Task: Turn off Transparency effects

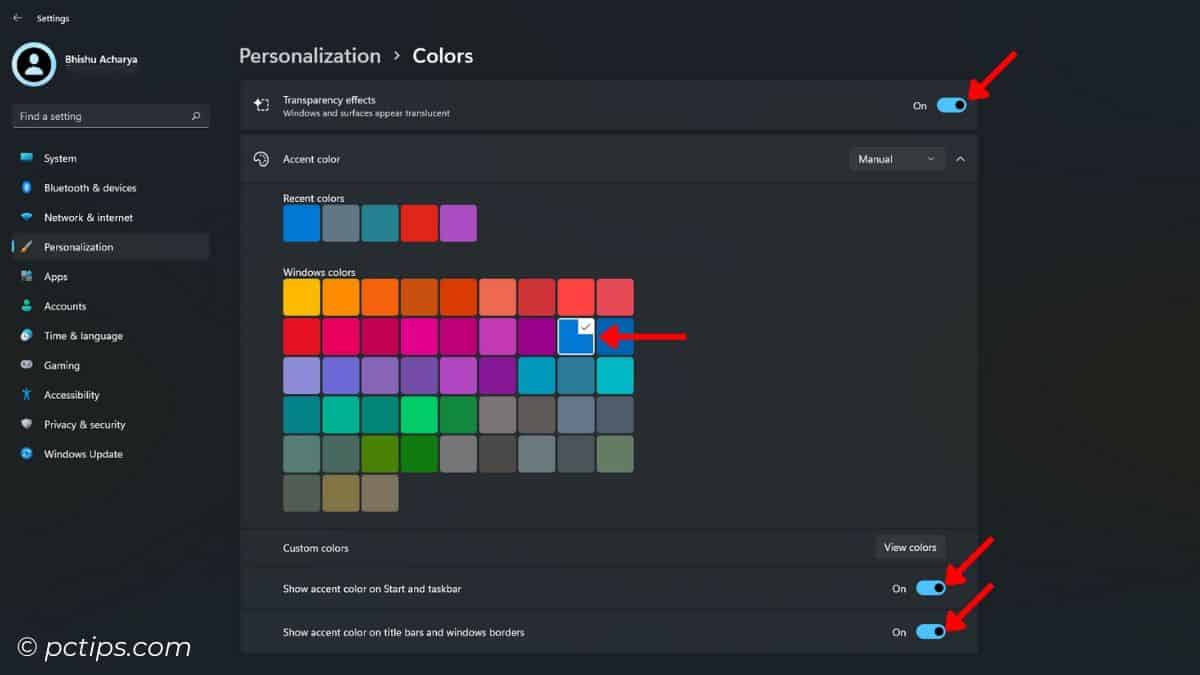Action: coord(951,104)
